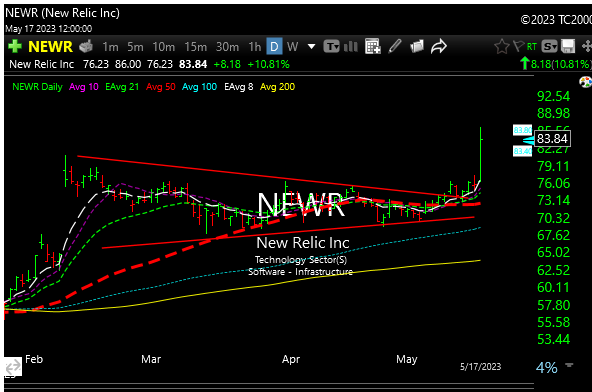Image resolution: width=592 pixels, height=392 pixels.
Task: Click the May month label on time axis
Action: (x=407, y=359)
